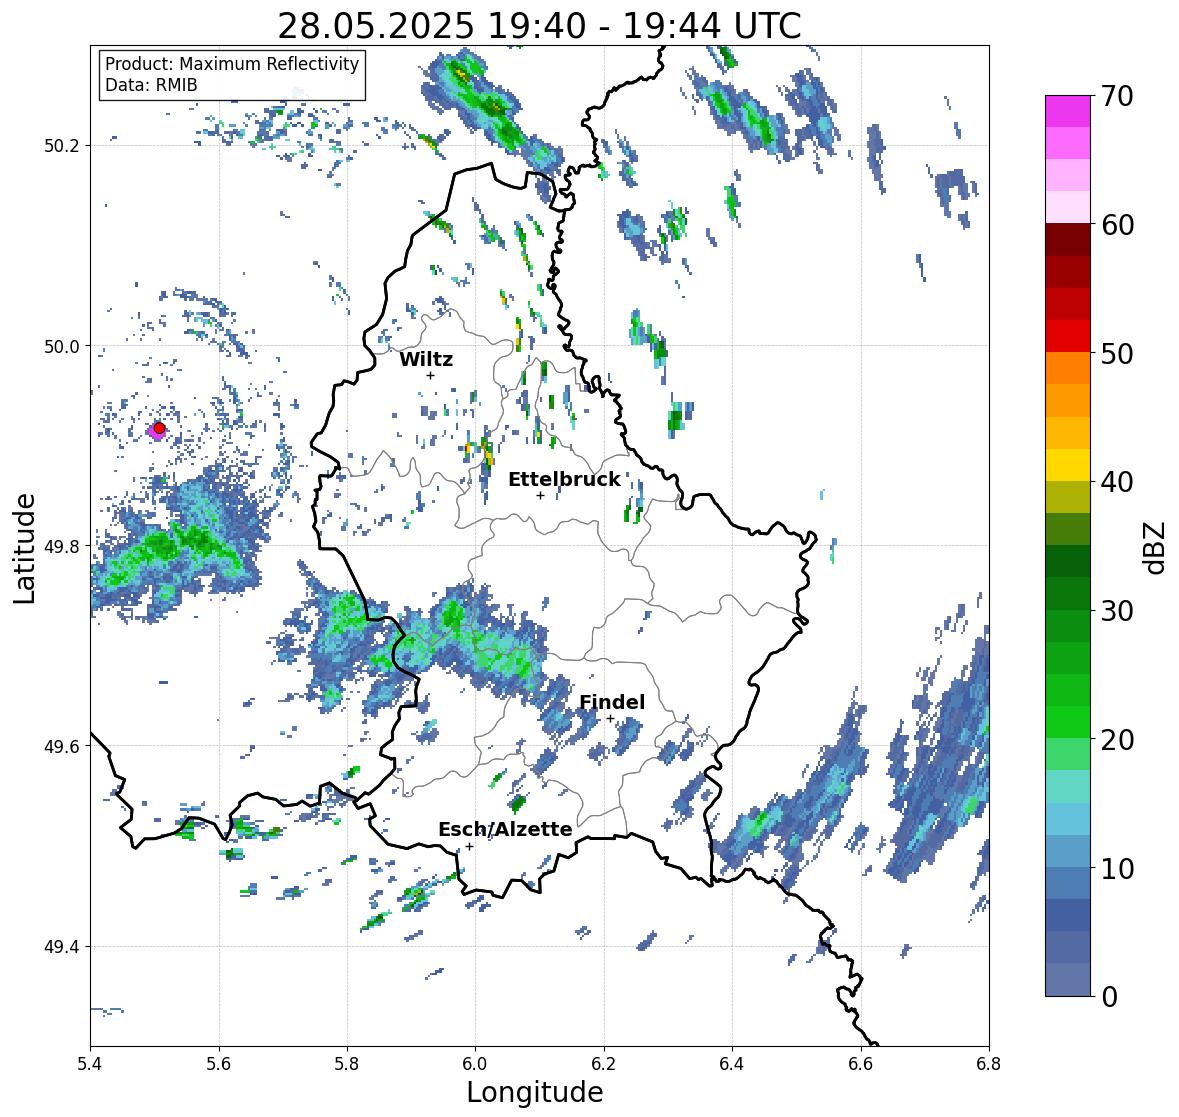Click the 49.6 latitude tick label

pyautogui.click(x=62, y=746)
